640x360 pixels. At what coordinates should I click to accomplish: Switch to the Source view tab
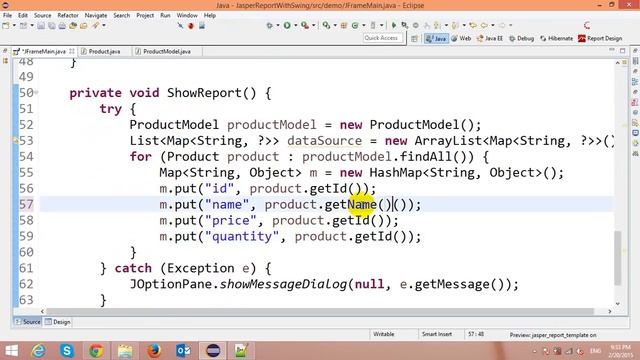28,322
